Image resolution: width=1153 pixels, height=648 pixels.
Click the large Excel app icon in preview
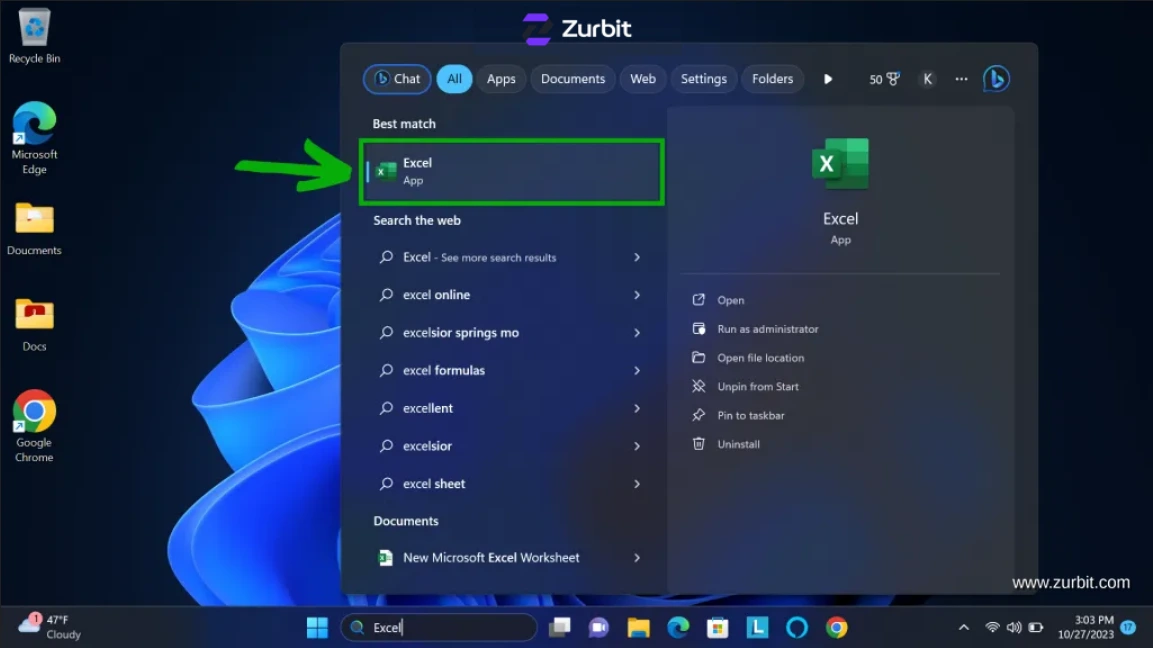[840, 163]
